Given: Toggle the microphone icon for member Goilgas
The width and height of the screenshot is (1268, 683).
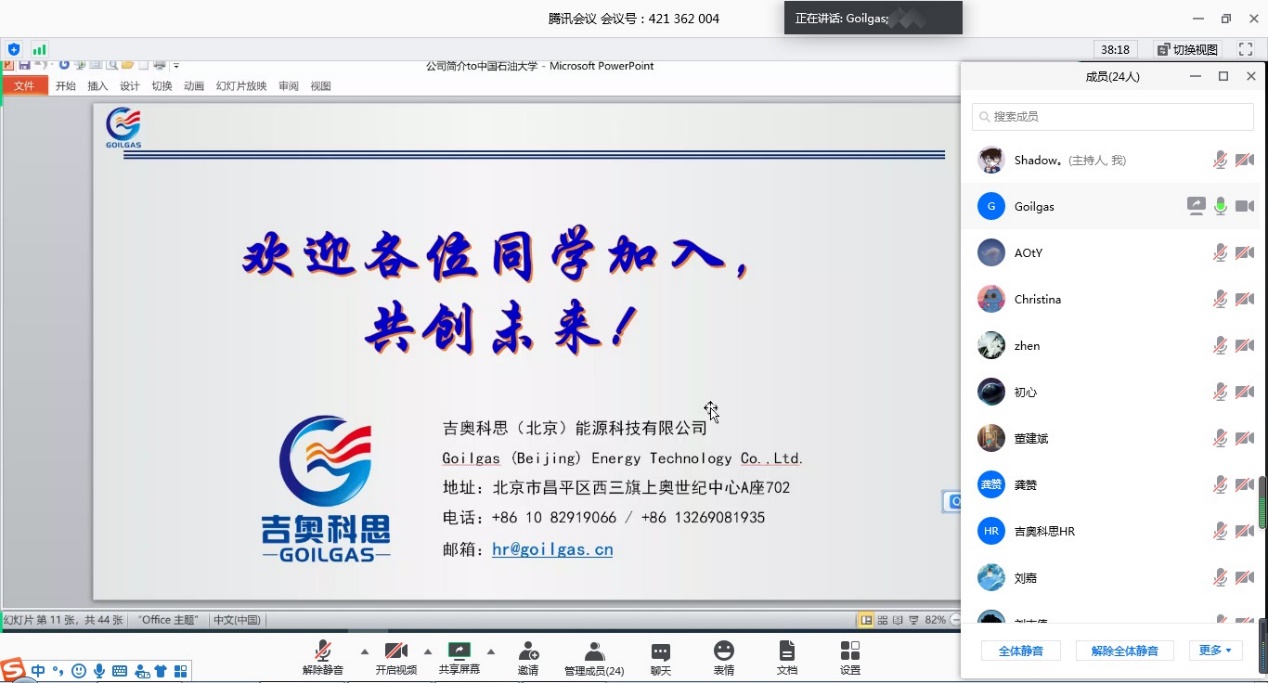Looking at the screenshot, I should [x=1220, y=206].
